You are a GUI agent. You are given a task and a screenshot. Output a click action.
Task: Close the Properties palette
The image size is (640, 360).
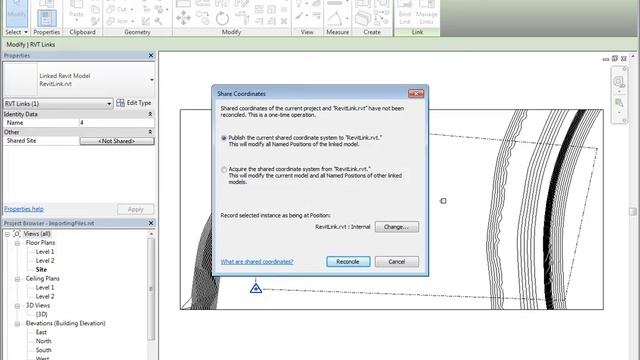tap(151, 55)
